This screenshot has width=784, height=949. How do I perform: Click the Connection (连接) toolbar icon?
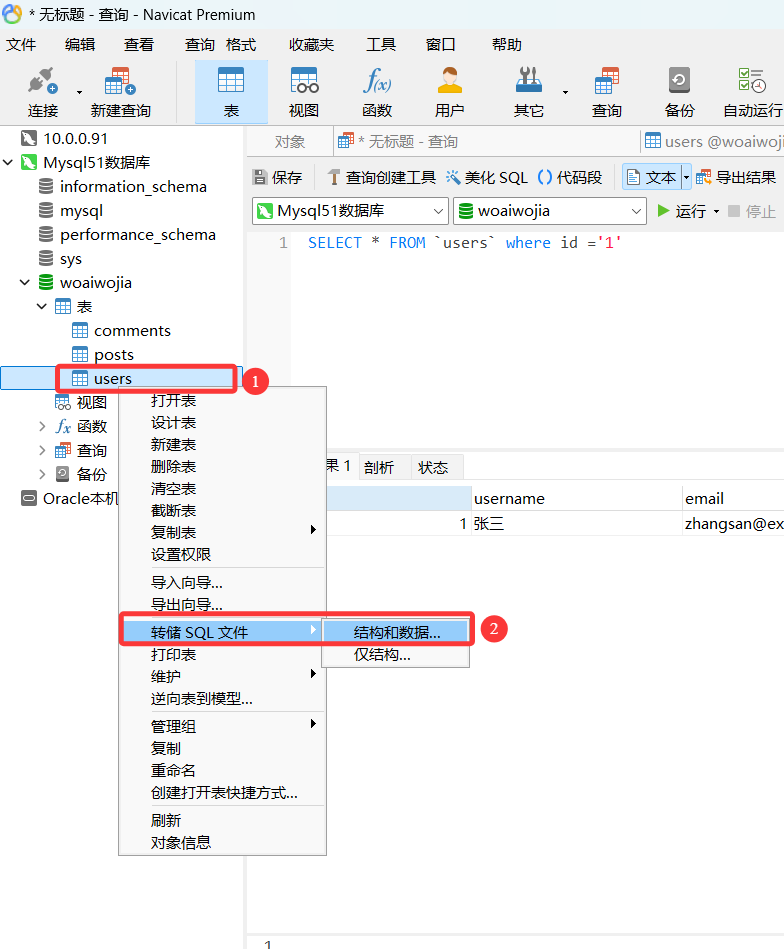42,92
